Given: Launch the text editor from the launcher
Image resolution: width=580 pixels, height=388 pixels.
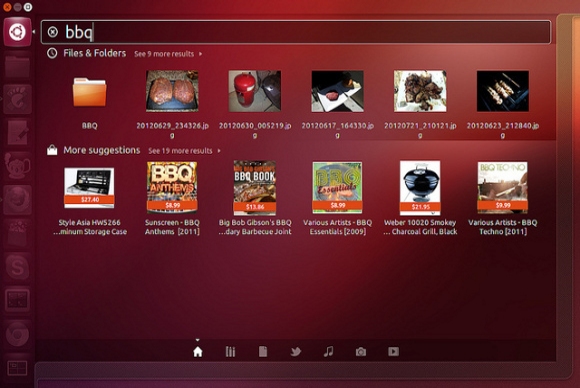Looking at the screenshot, I should pos(17,132).
